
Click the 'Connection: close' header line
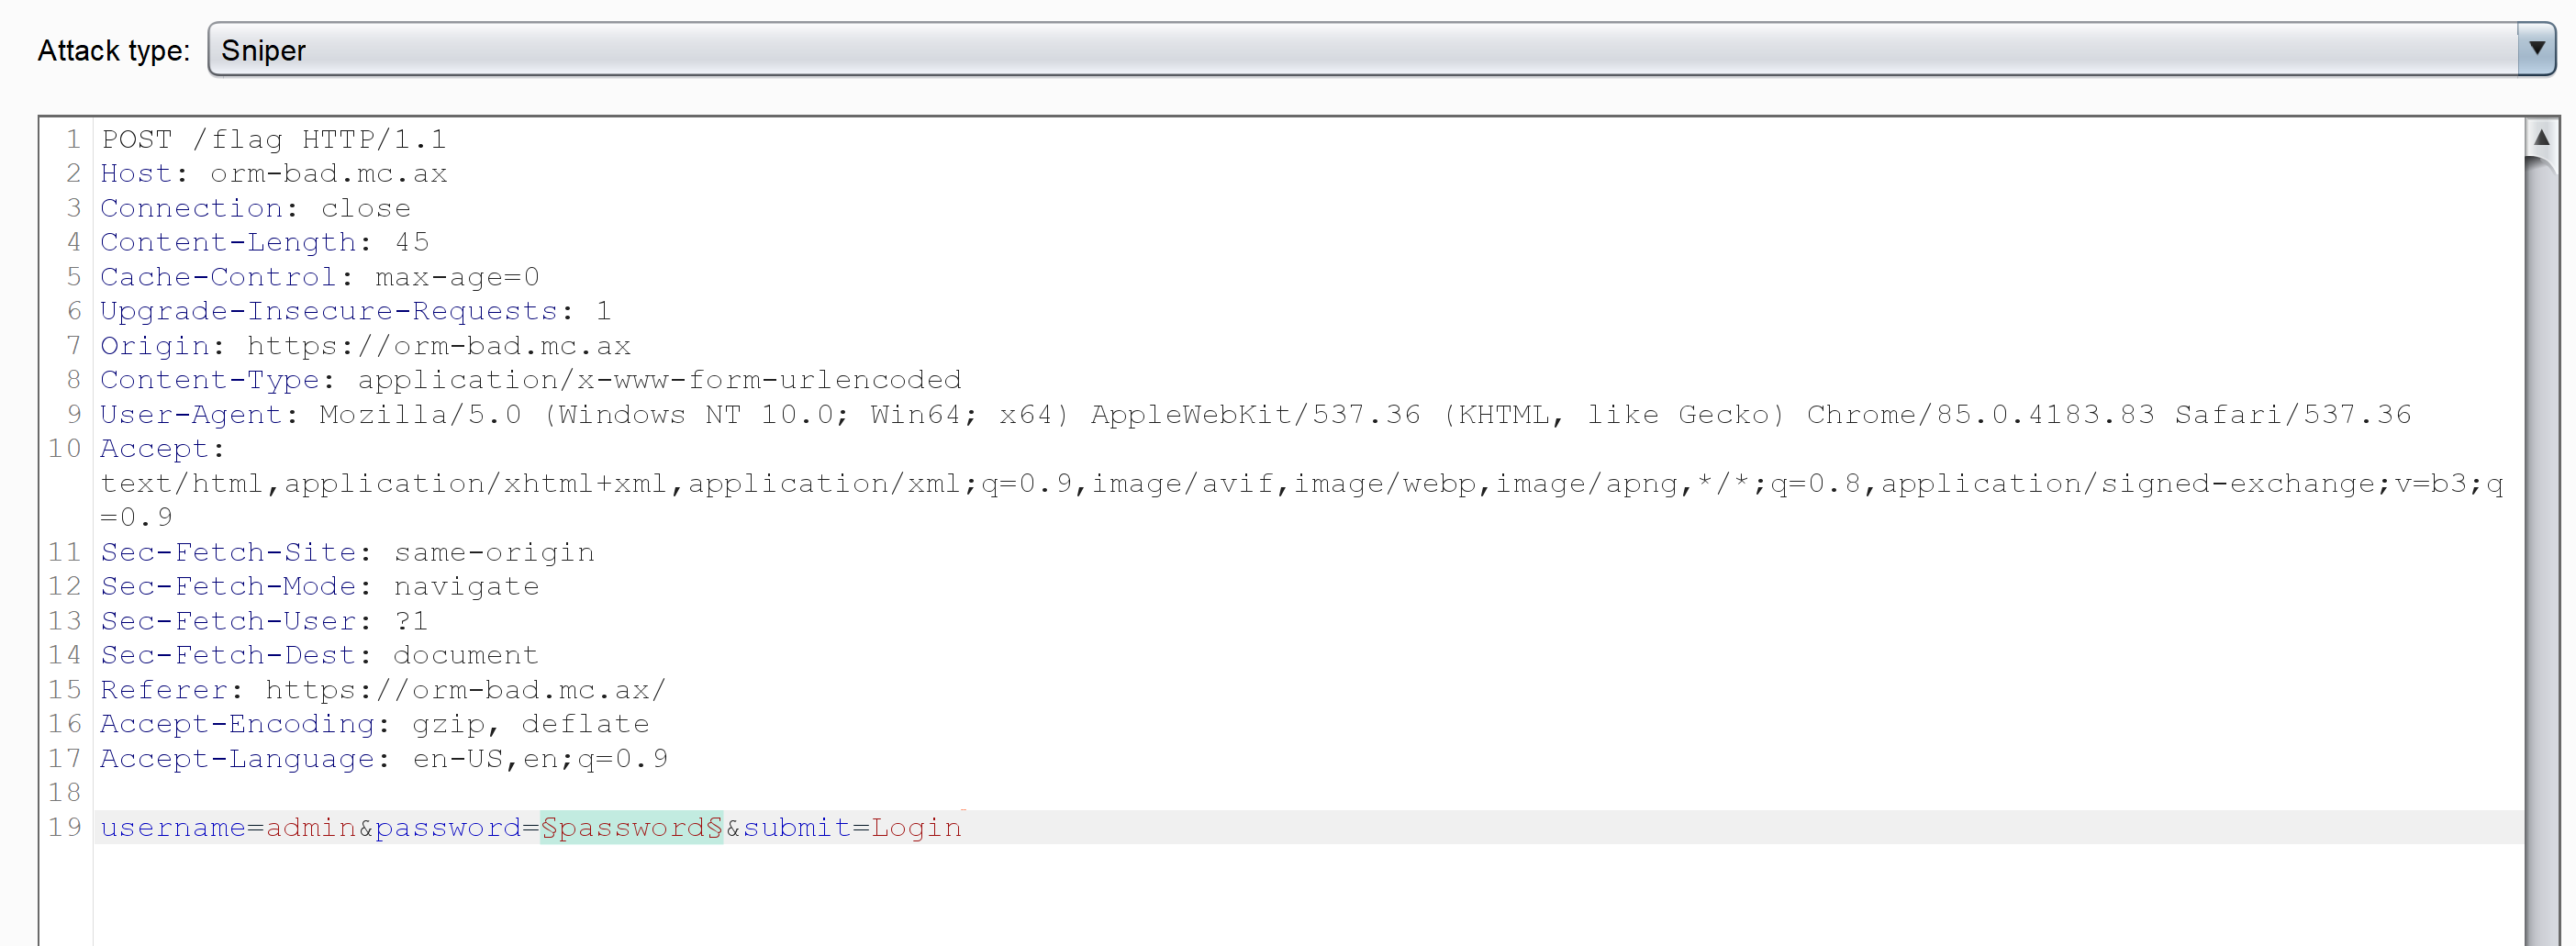click(256, 208)
